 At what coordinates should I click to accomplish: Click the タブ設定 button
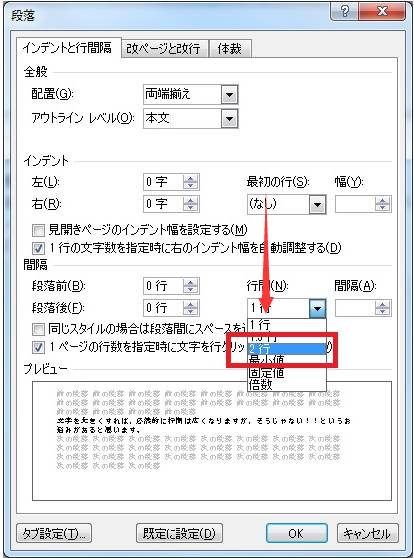[x=54, y=533]
